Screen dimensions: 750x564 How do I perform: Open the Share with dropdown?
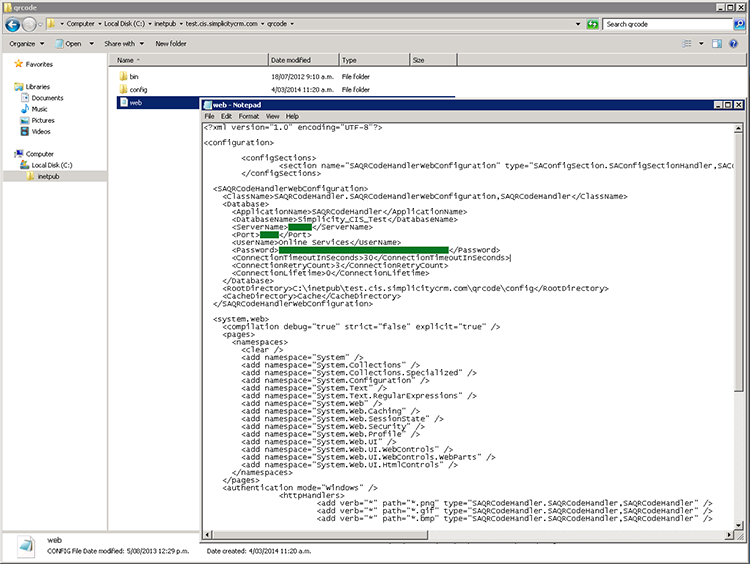pos(124,44)
